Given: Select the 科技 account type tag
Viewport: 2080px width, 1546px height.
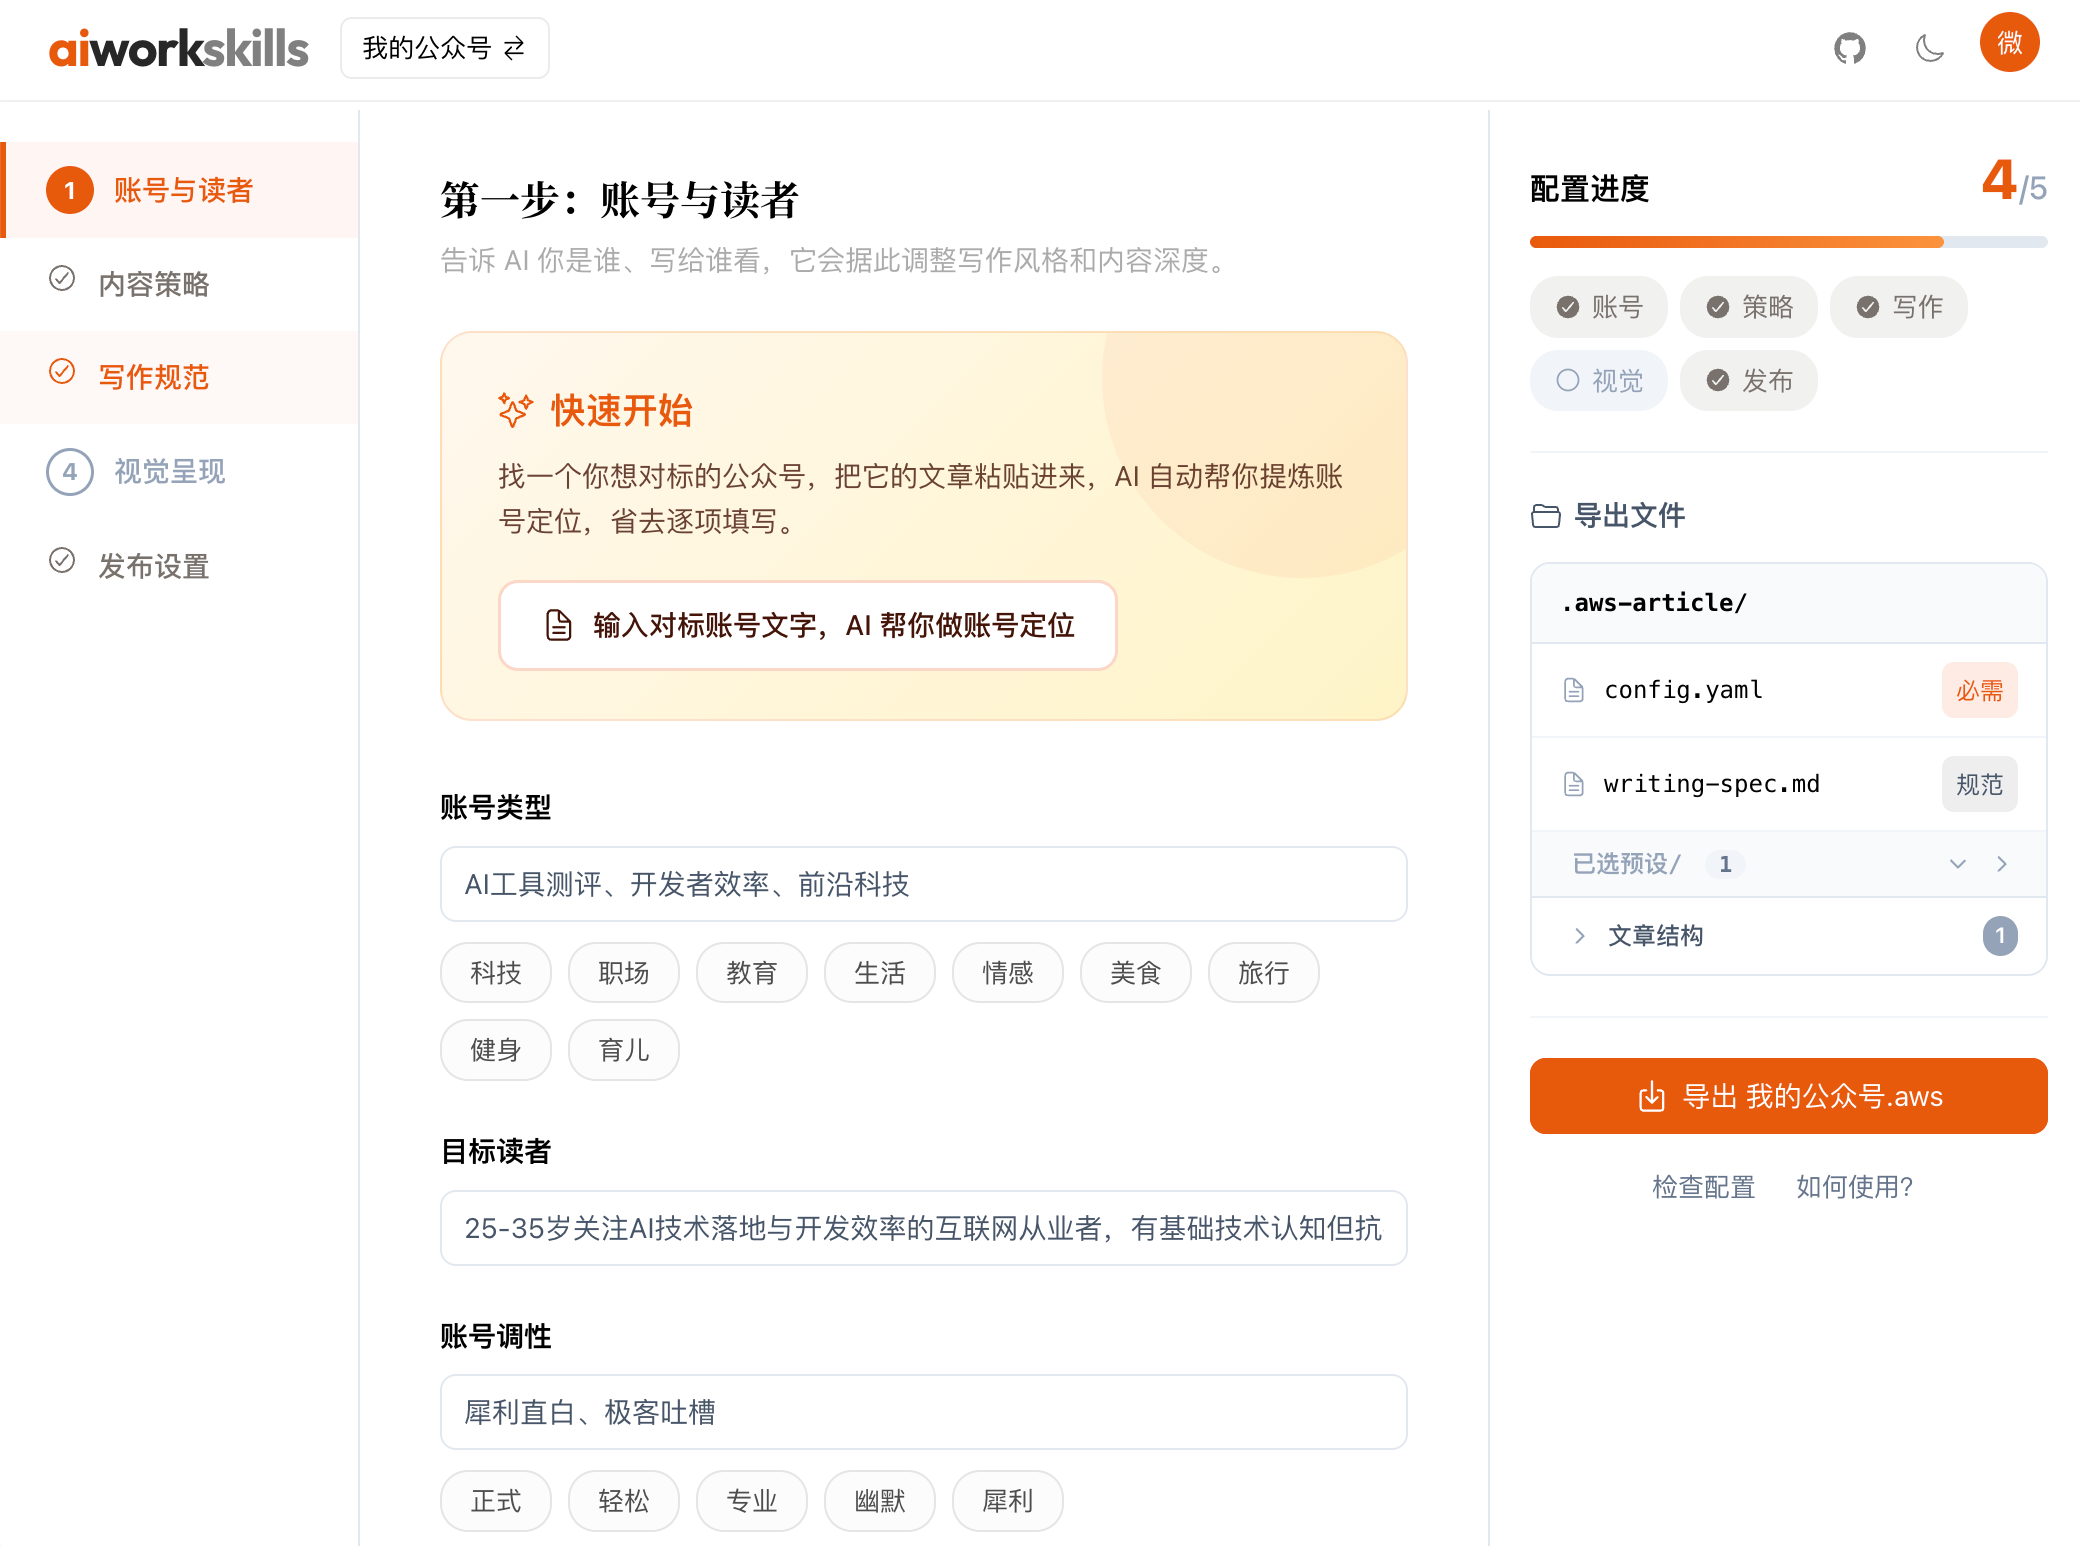Looking at the screenshot, I should click(496, 973).
